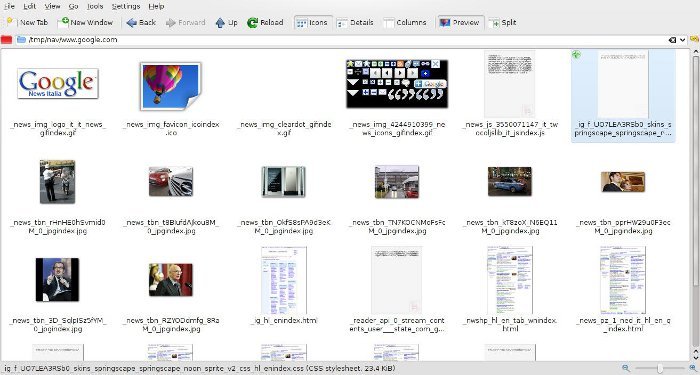The height and width of the screenshot is (375, 700).
Task: Select the _reader_api_0_stream_contents file icon
Action: tap(396, 280)
